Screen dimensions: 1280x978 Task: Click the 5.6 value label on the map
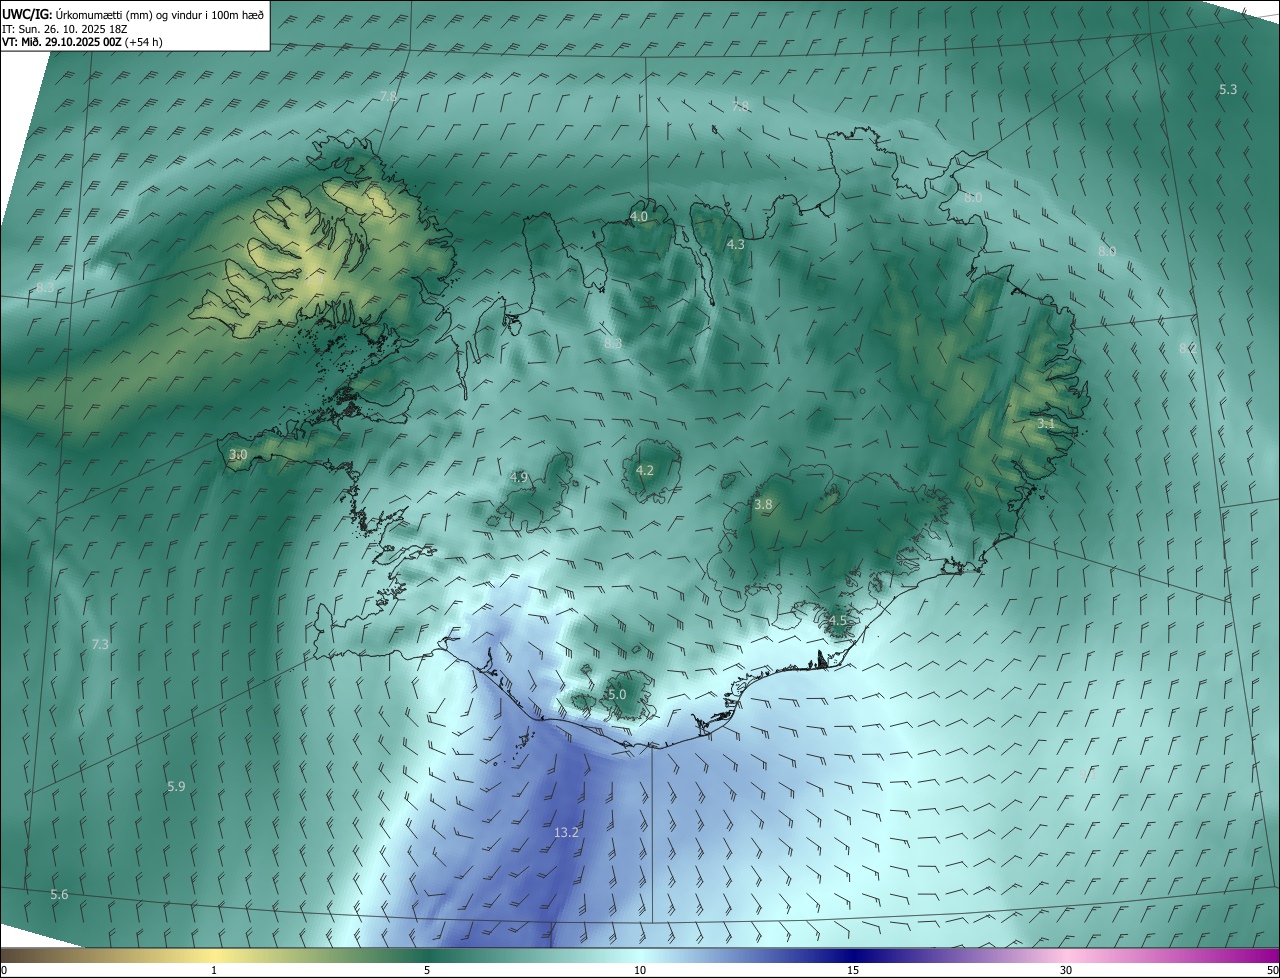59,894
